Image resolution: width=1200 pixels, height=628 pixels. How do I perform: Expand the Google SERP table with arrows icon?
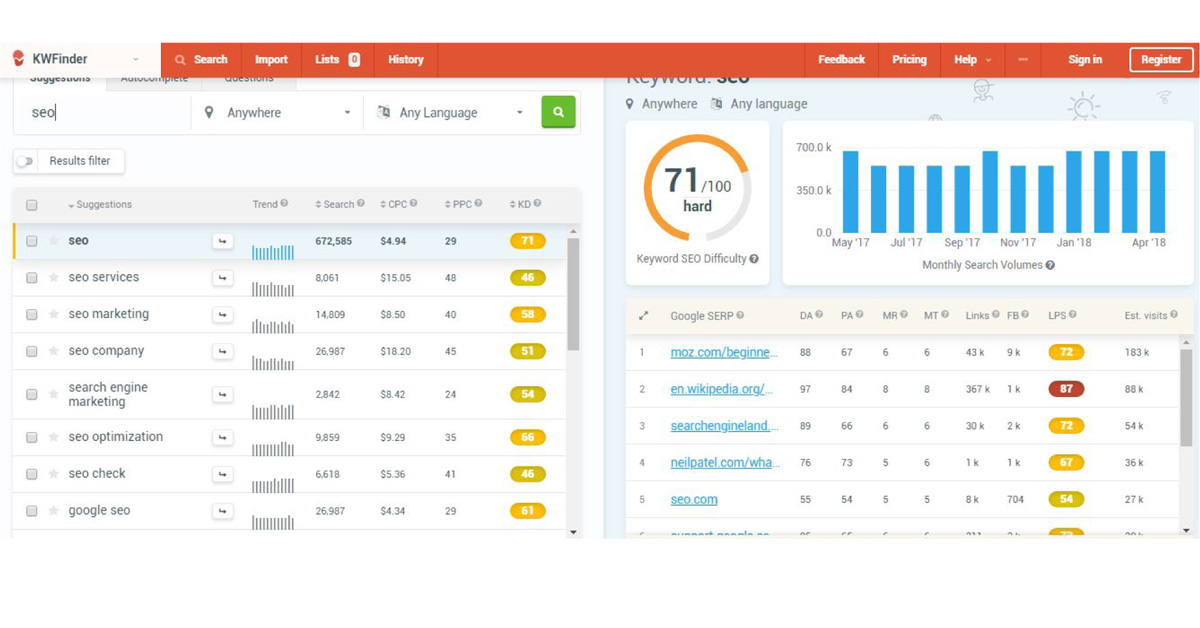pyautogui.click(x=643, y=316)
